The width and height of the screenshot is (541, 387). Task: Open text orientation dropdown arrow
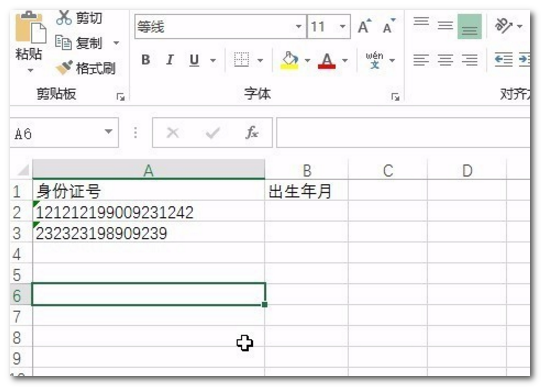520,26
